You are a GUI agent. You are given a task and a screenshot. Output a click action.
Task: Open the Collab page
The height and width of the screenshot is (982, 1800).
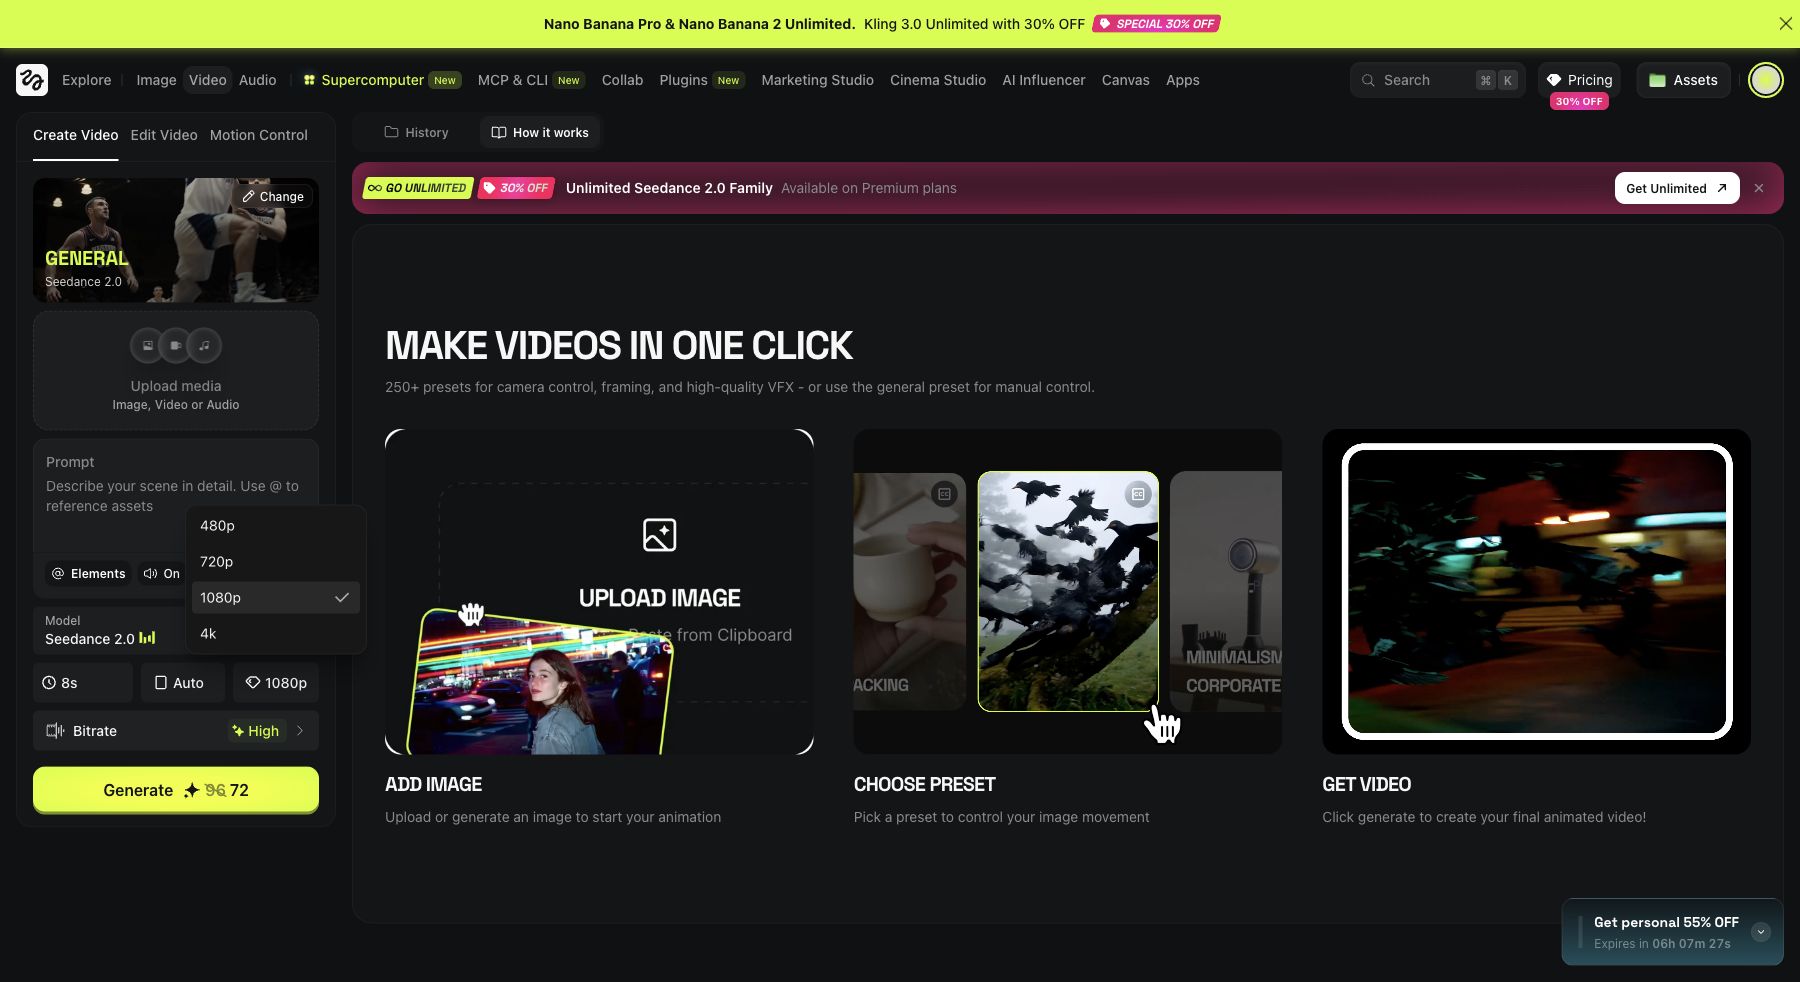[x=622, y=80]
